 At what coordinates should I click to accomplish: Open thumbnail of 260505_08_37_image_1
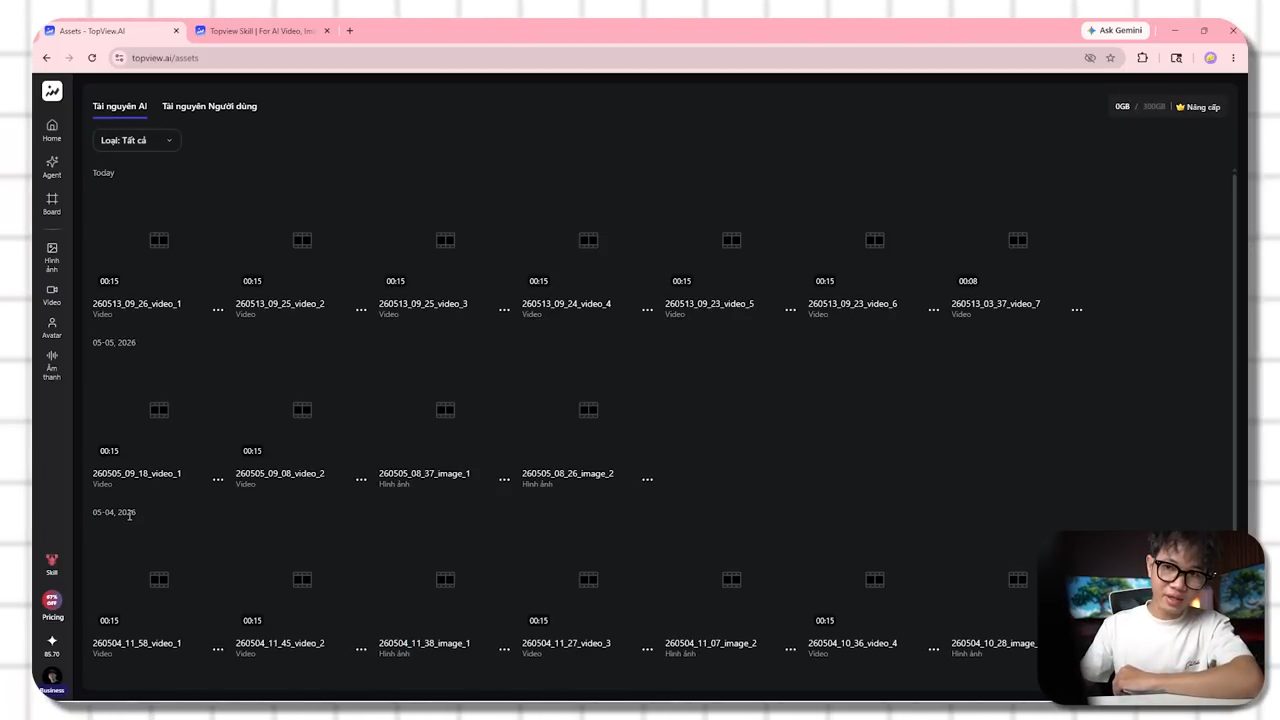pyautogui.click(x=445, y=410)
